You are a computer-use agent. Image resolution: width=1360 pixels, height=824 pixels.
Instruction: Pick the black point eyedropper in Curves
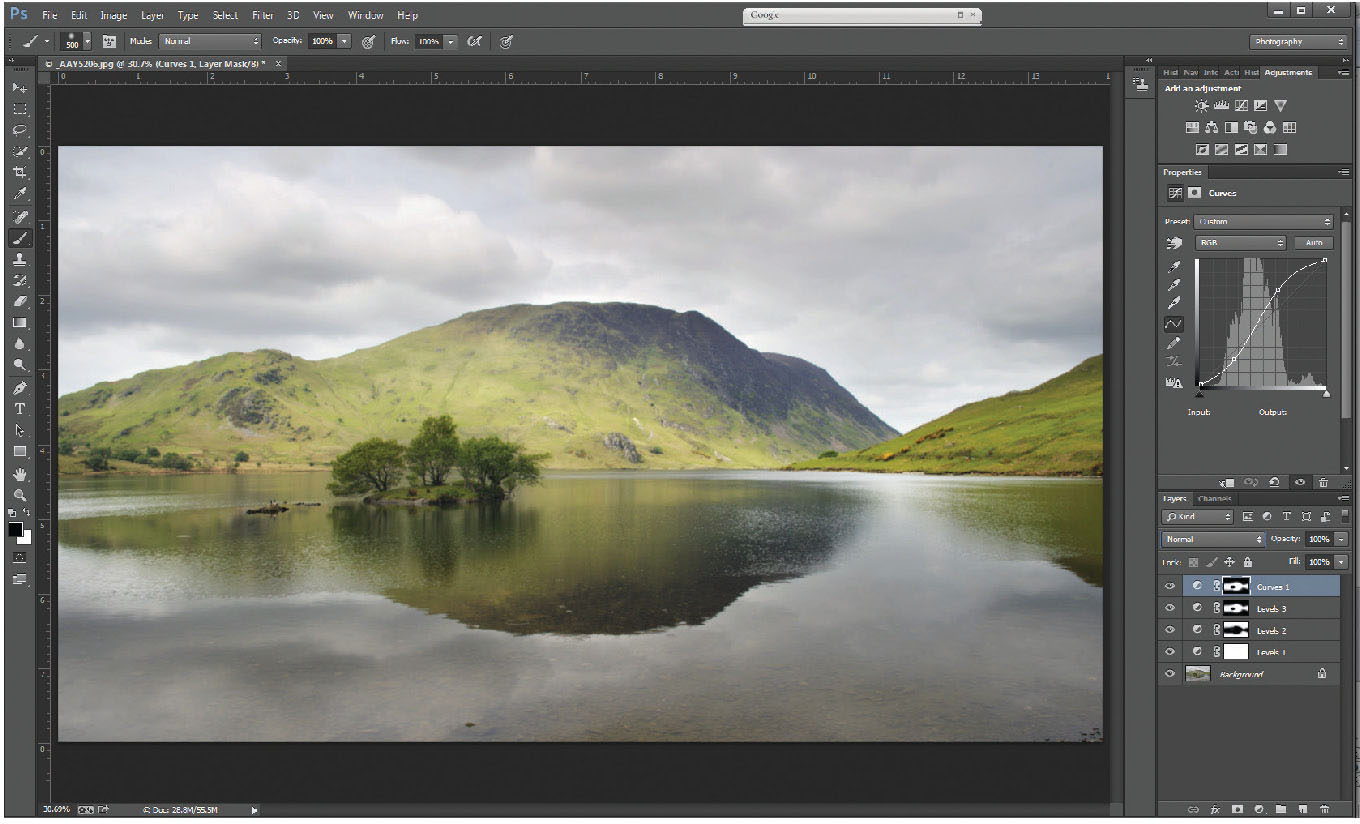(x=1175, y=267)
